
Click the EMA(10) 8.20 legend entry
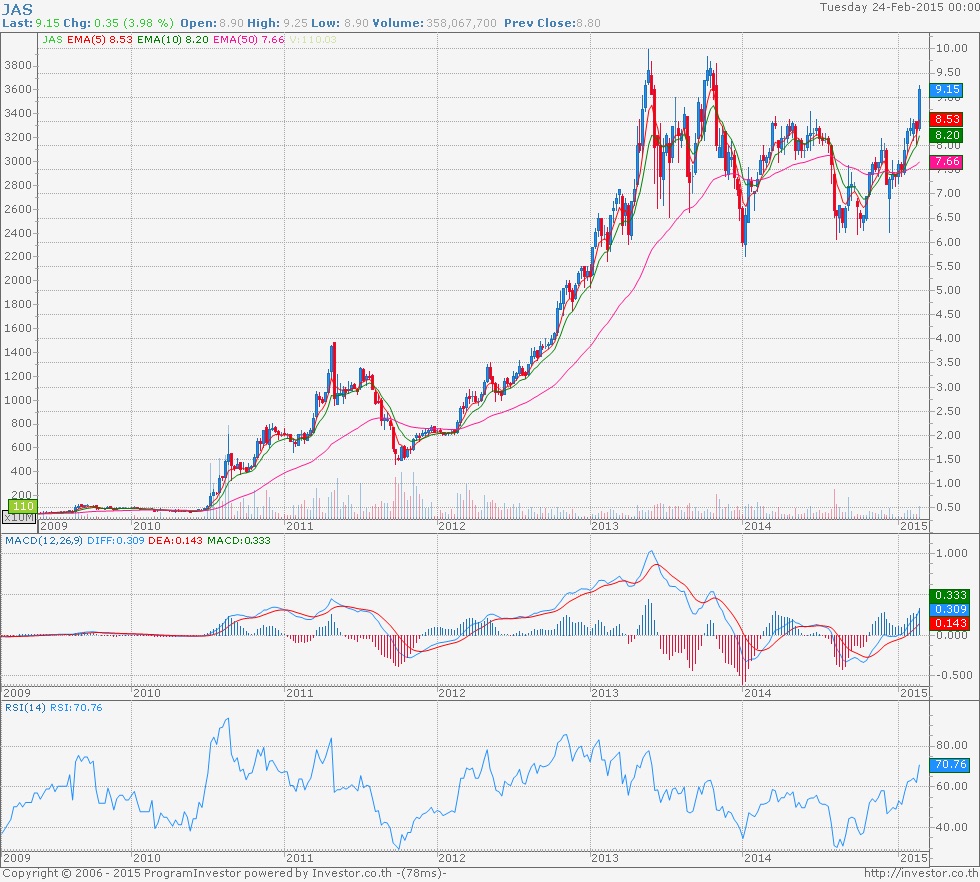click(173, 39)
